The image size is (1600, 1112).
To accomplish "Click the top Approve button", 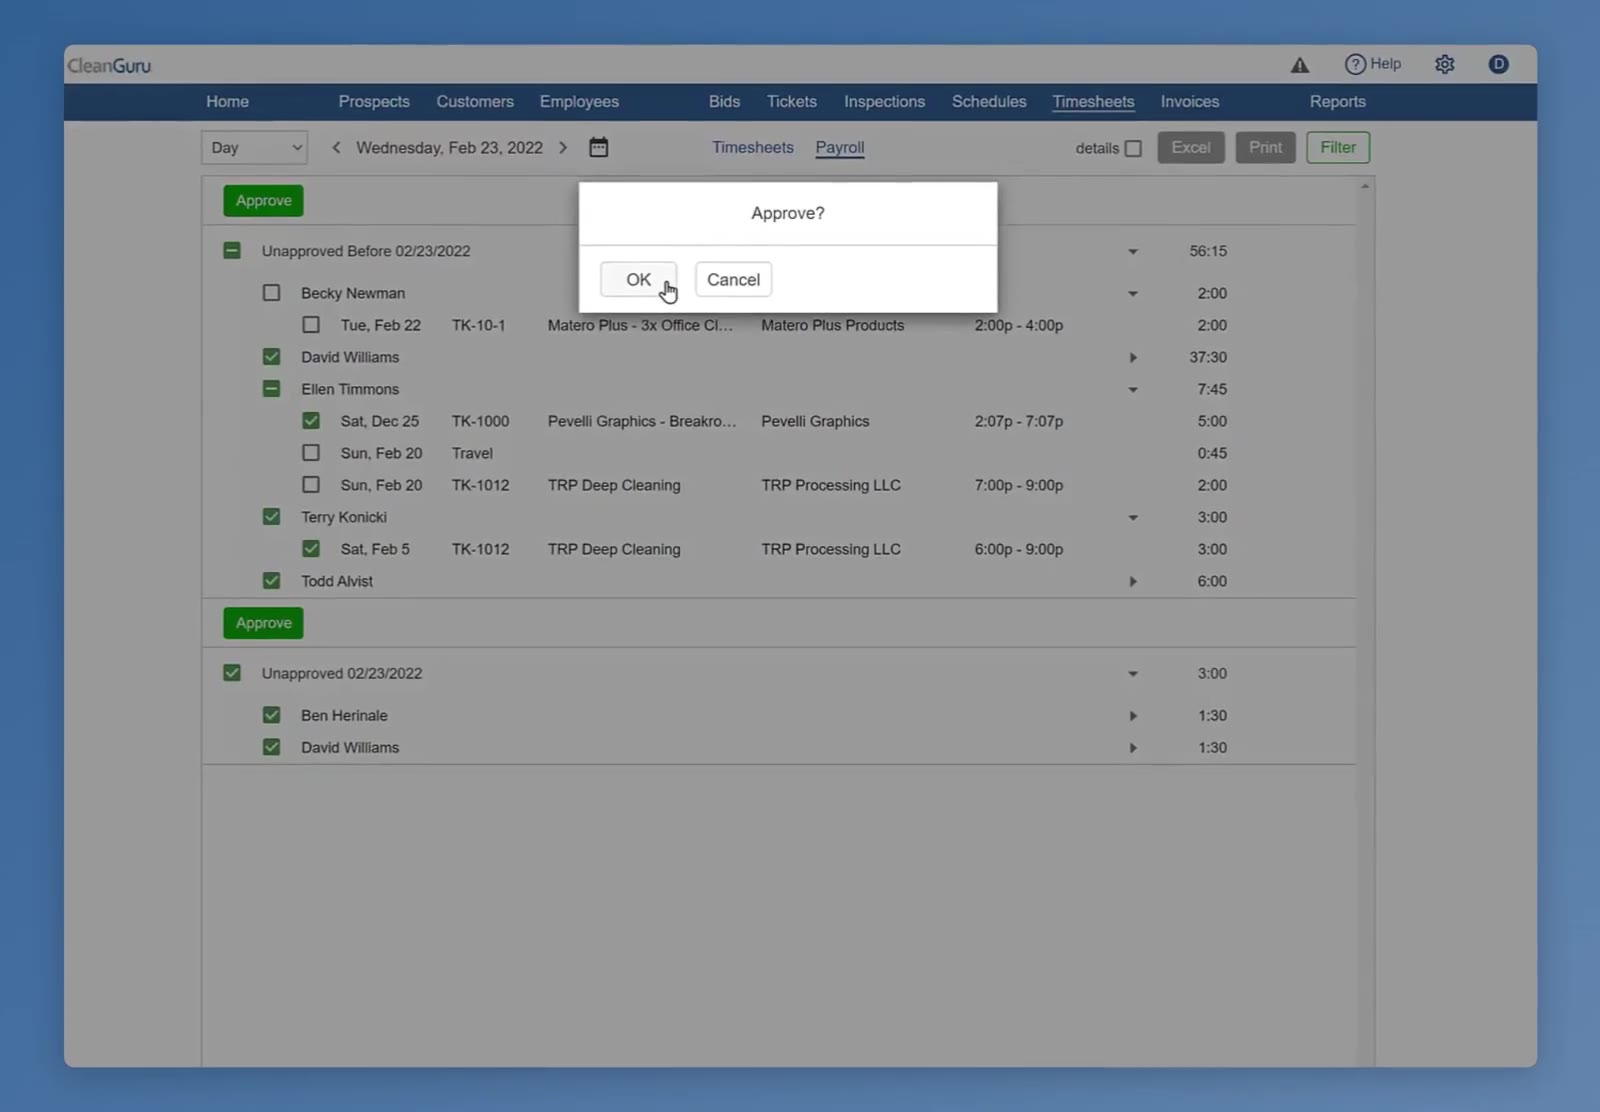I will coord(263,200).
